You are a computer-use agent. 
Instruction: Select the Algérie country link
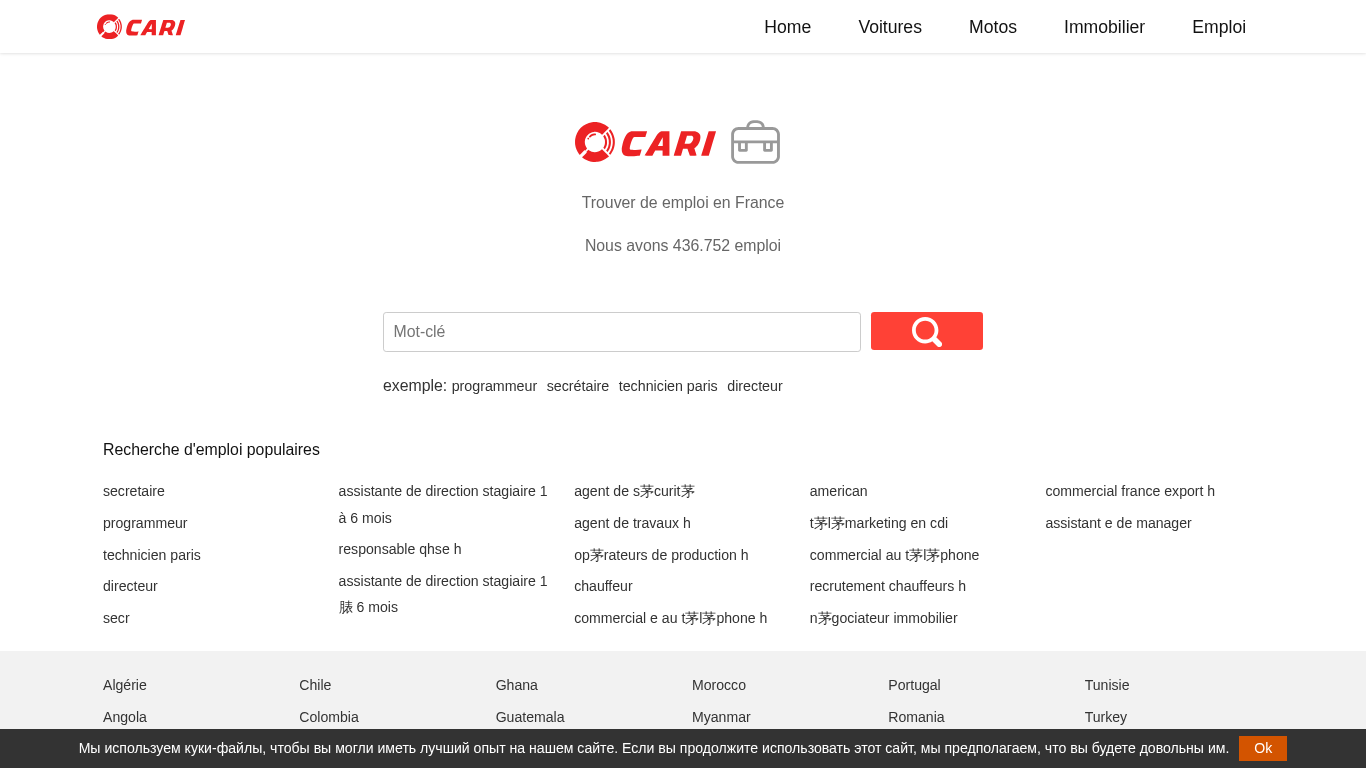click(x=125, y=685)
